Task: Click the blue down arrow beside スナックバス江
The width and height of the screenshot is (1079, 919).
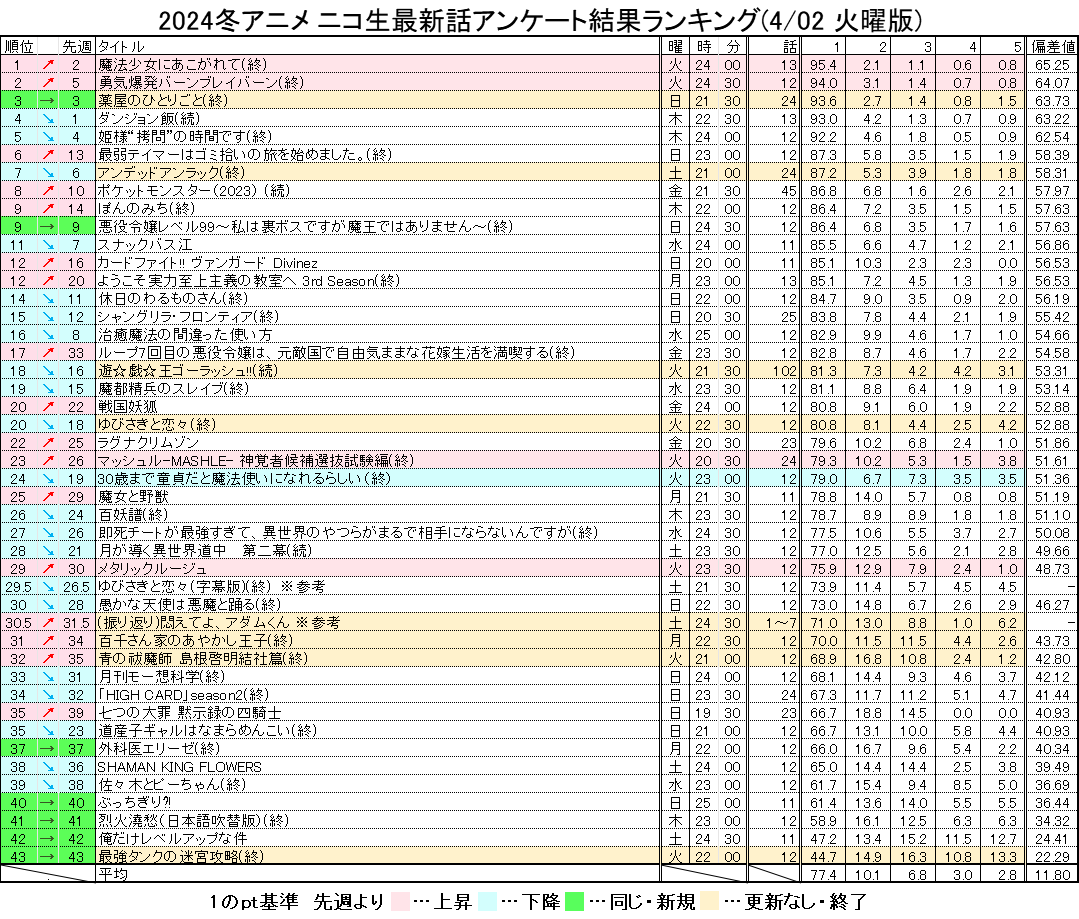Action: (x=48, y=245)
